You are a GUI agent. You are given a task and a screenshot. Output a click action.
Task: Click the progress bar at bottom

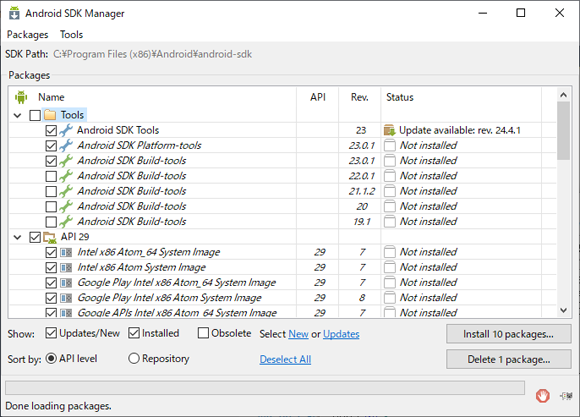pyautogui.click(x=265, y=388)
